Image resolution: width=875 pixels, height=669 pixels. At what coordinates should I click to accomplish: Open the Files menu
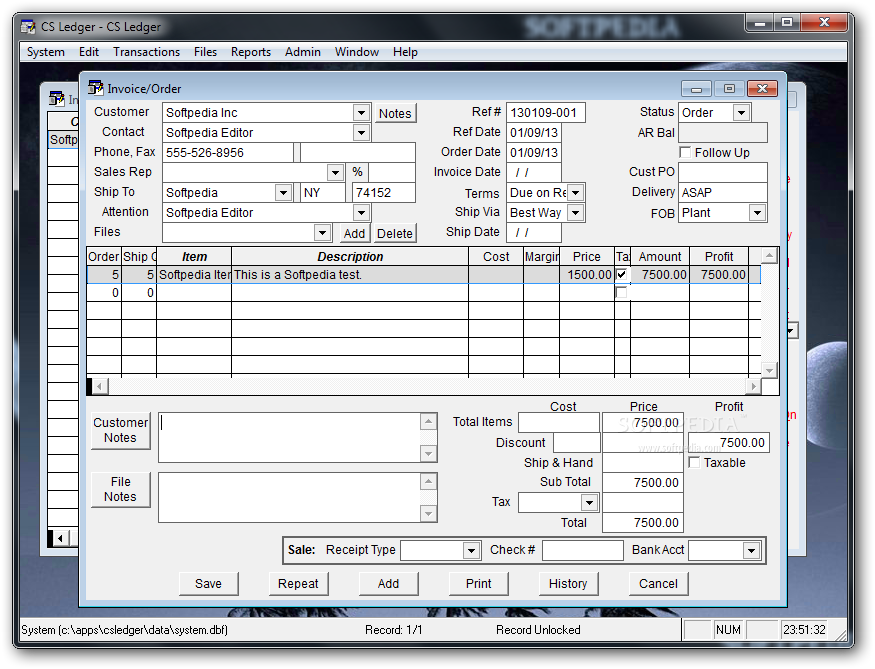[x=205, y=52]
